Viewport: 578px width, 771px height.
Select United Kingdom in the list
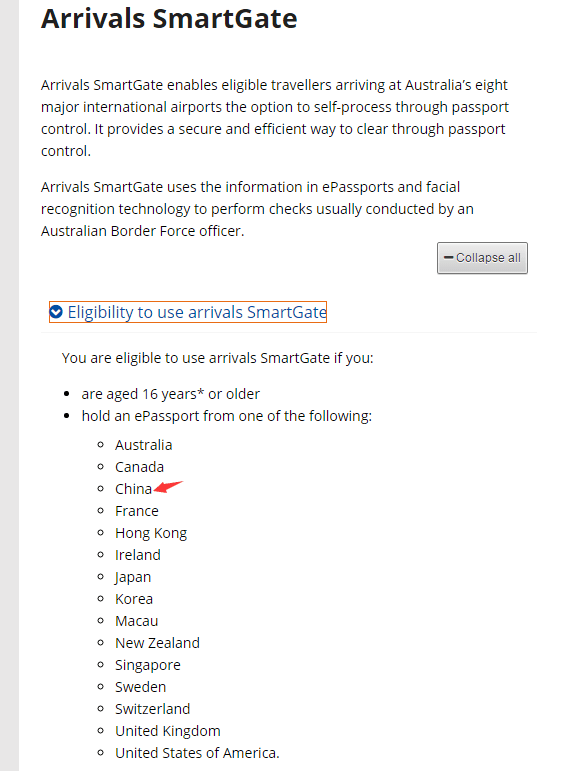(168, 731)
